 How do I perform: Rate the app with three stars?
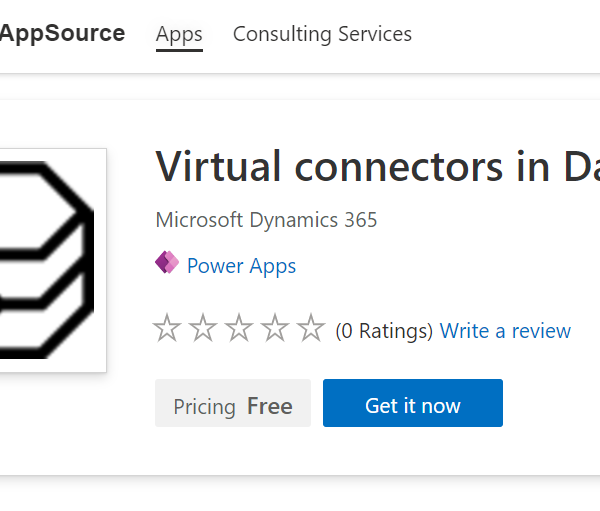[239, 328]
